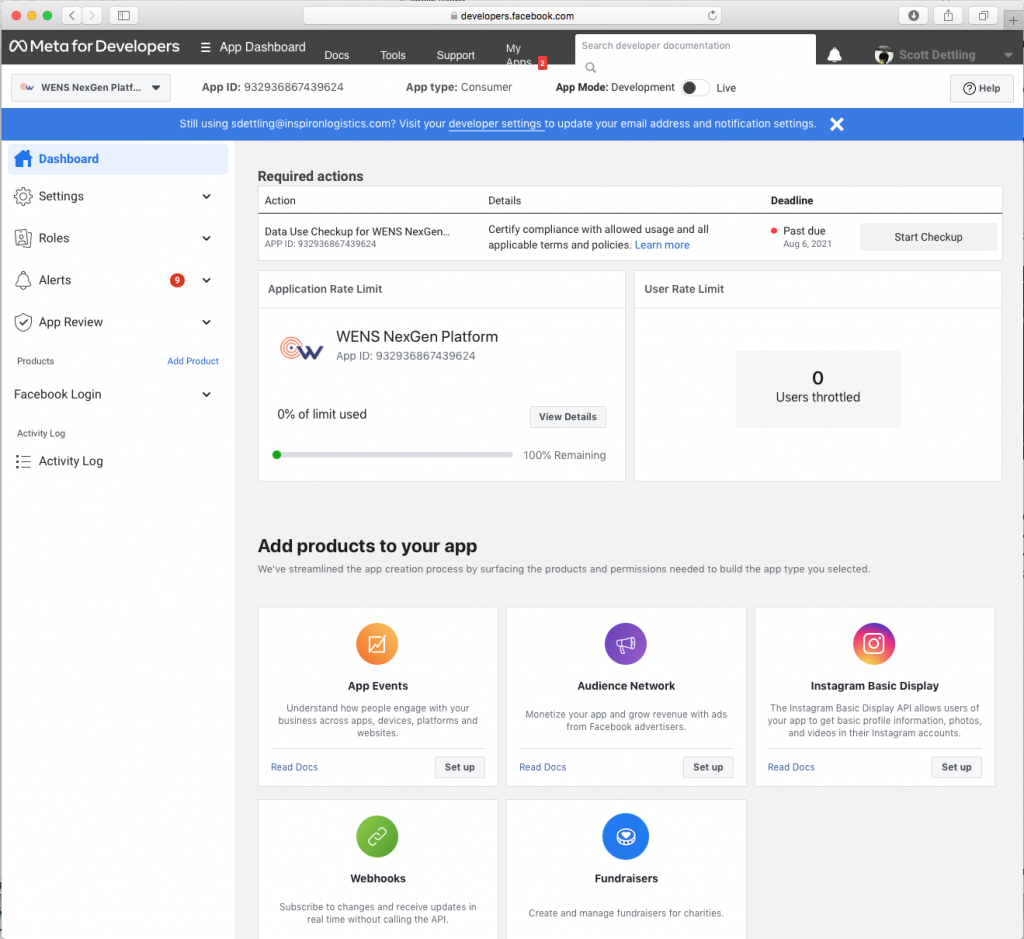Click the Add Product link
1024x939 pixels.
[x=193, y=361]
